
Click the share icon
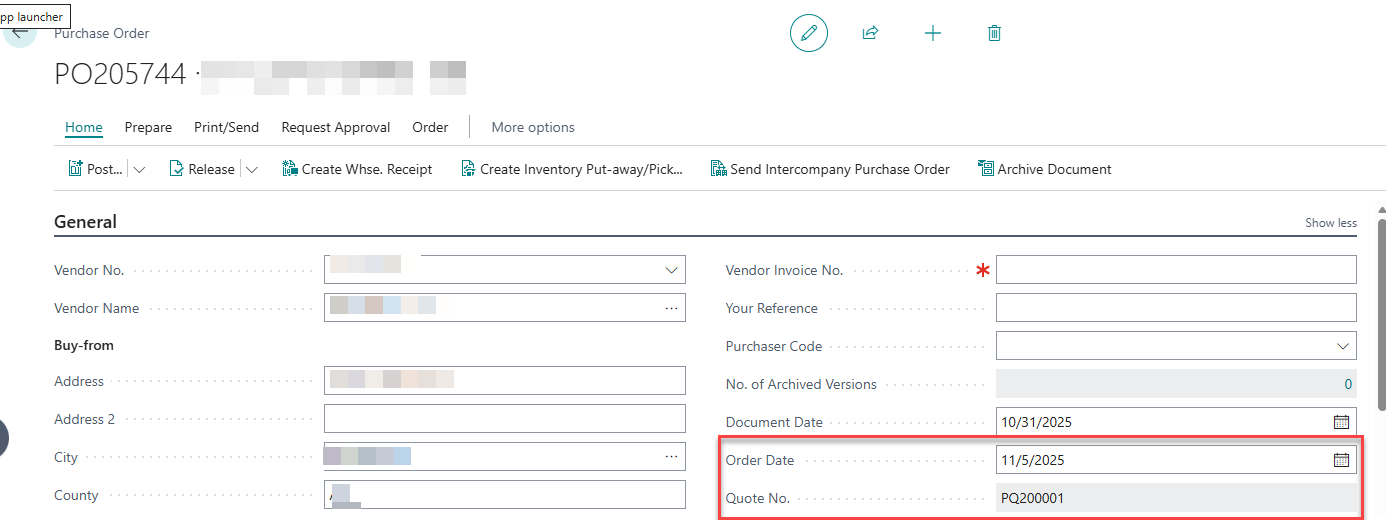point(870,33)
